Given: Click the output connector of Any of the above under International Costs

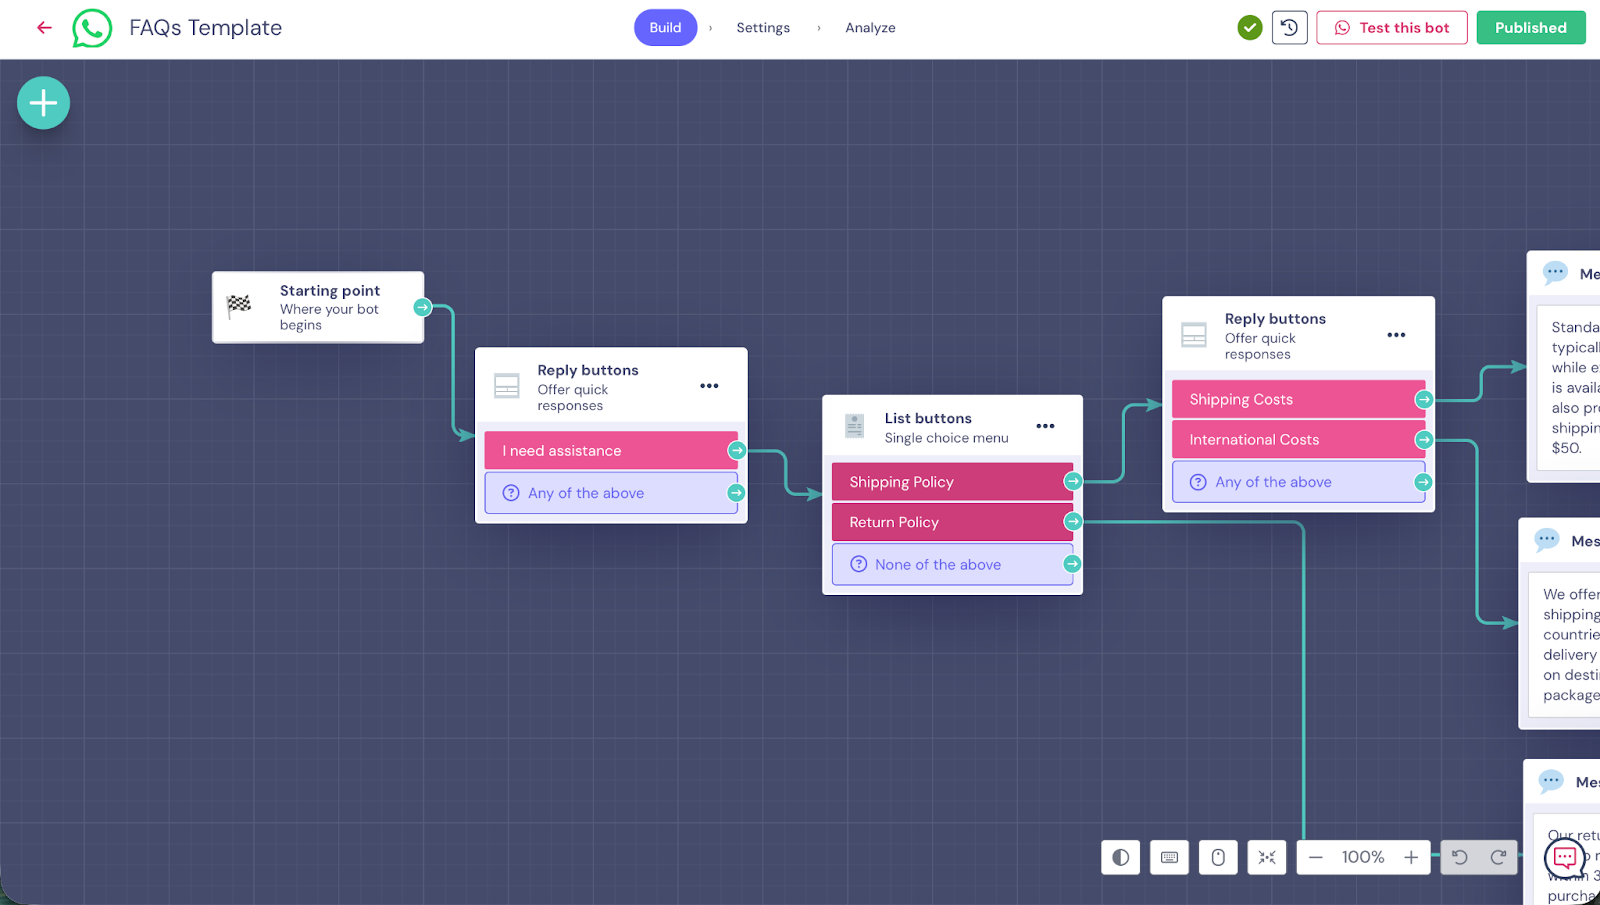Looking at the screenshot, I should [x=1423, y=482].
